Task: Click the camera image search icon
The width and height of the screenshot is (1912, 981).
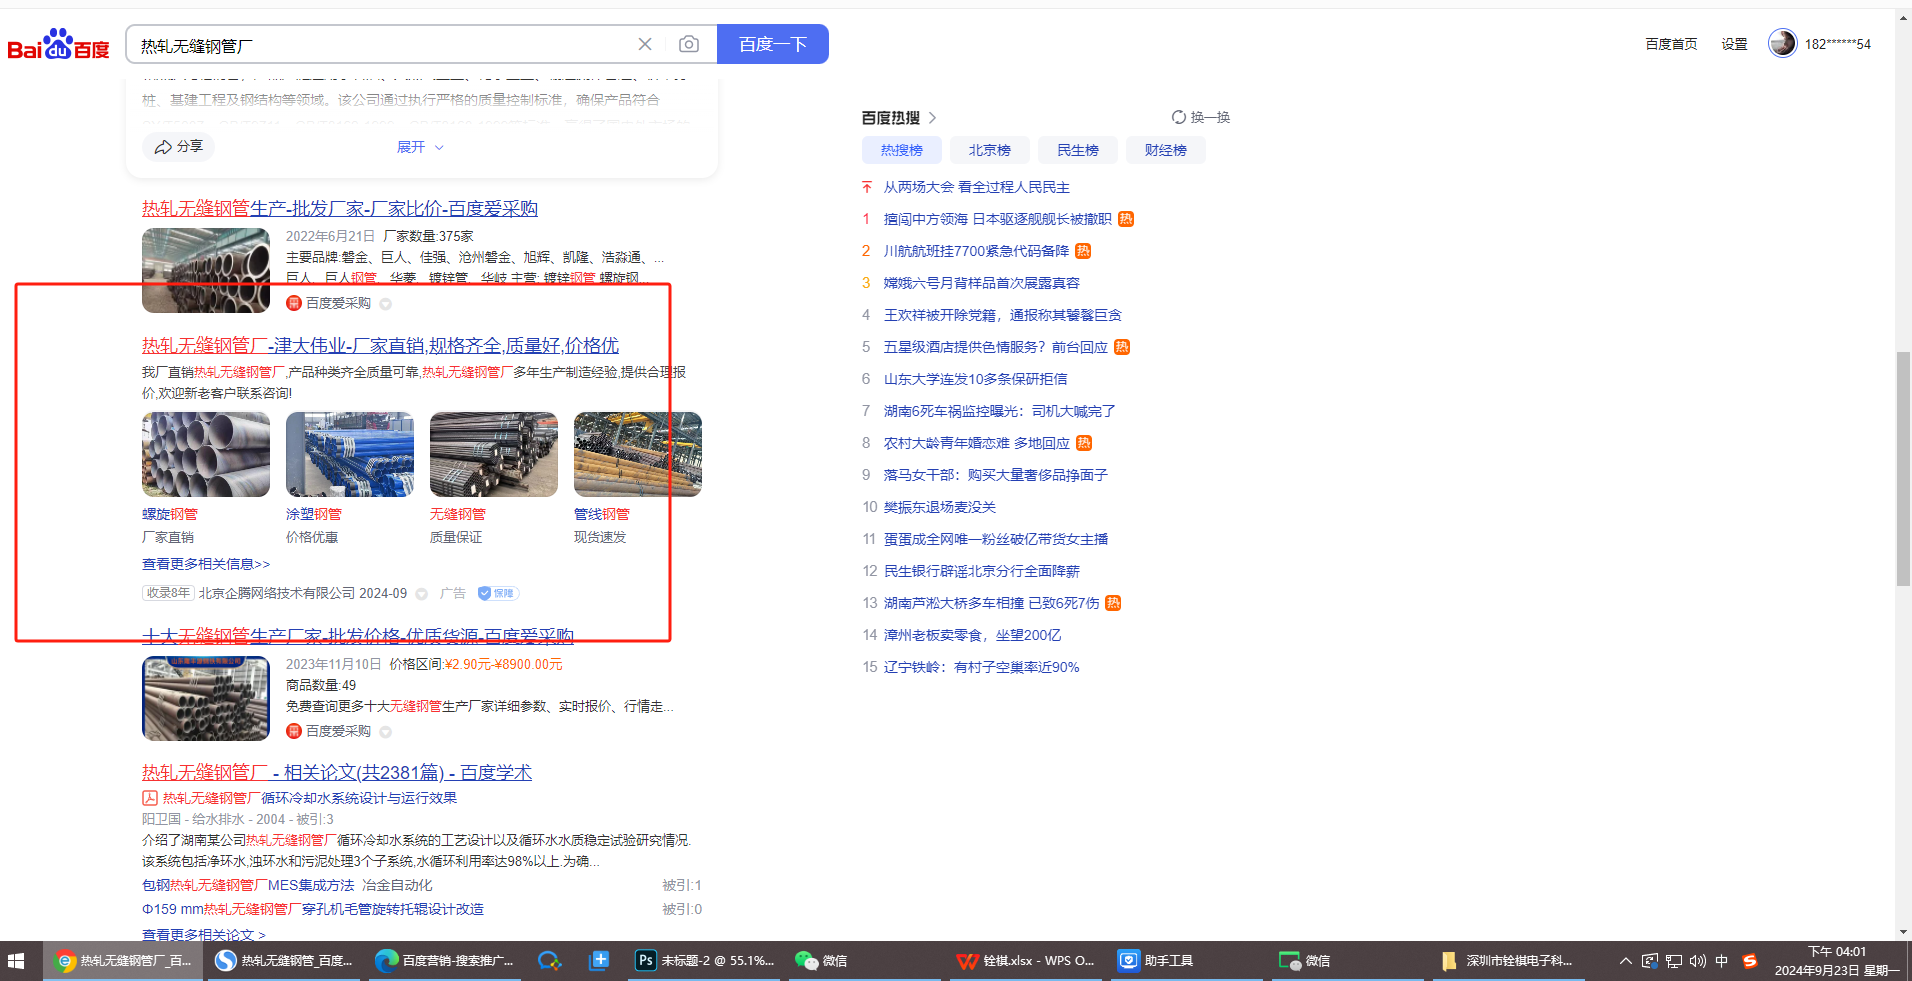Action: (688, 44)
